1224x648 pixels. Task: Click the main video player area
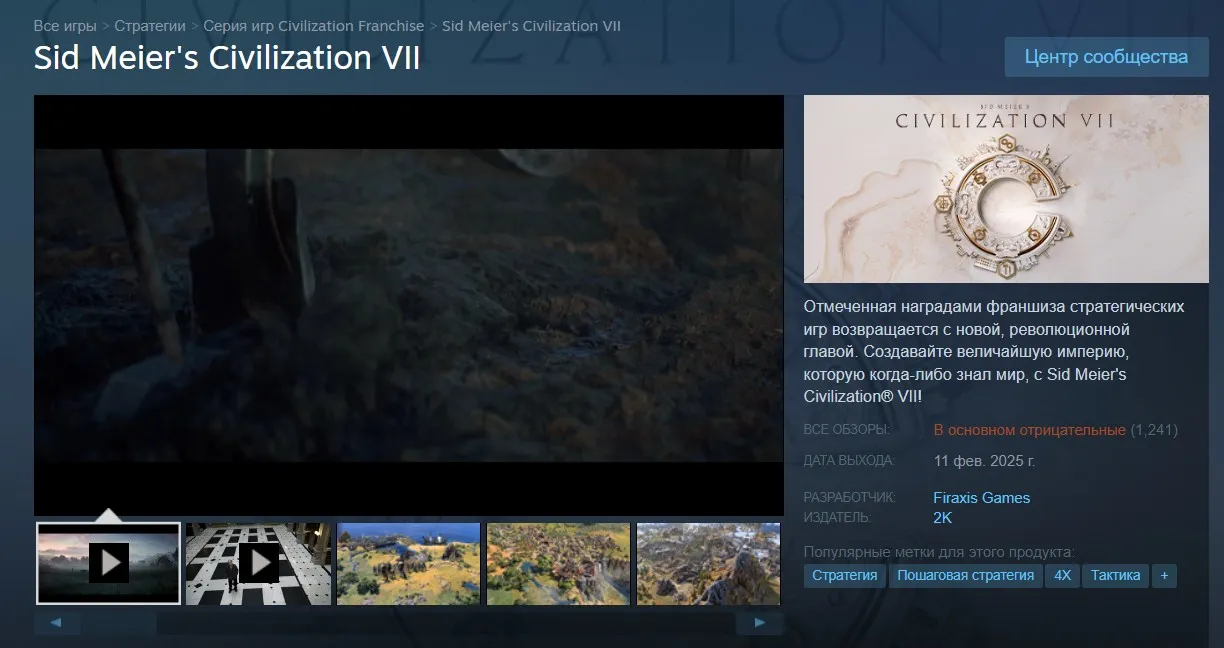coord(409,305)
